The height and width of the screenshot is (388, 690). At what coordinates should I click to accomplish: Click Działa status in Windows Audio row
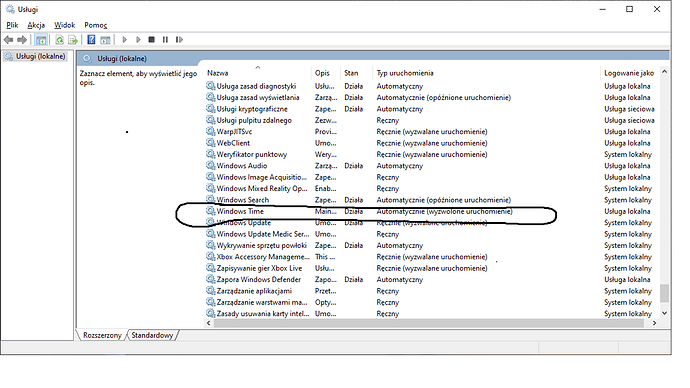354,165
